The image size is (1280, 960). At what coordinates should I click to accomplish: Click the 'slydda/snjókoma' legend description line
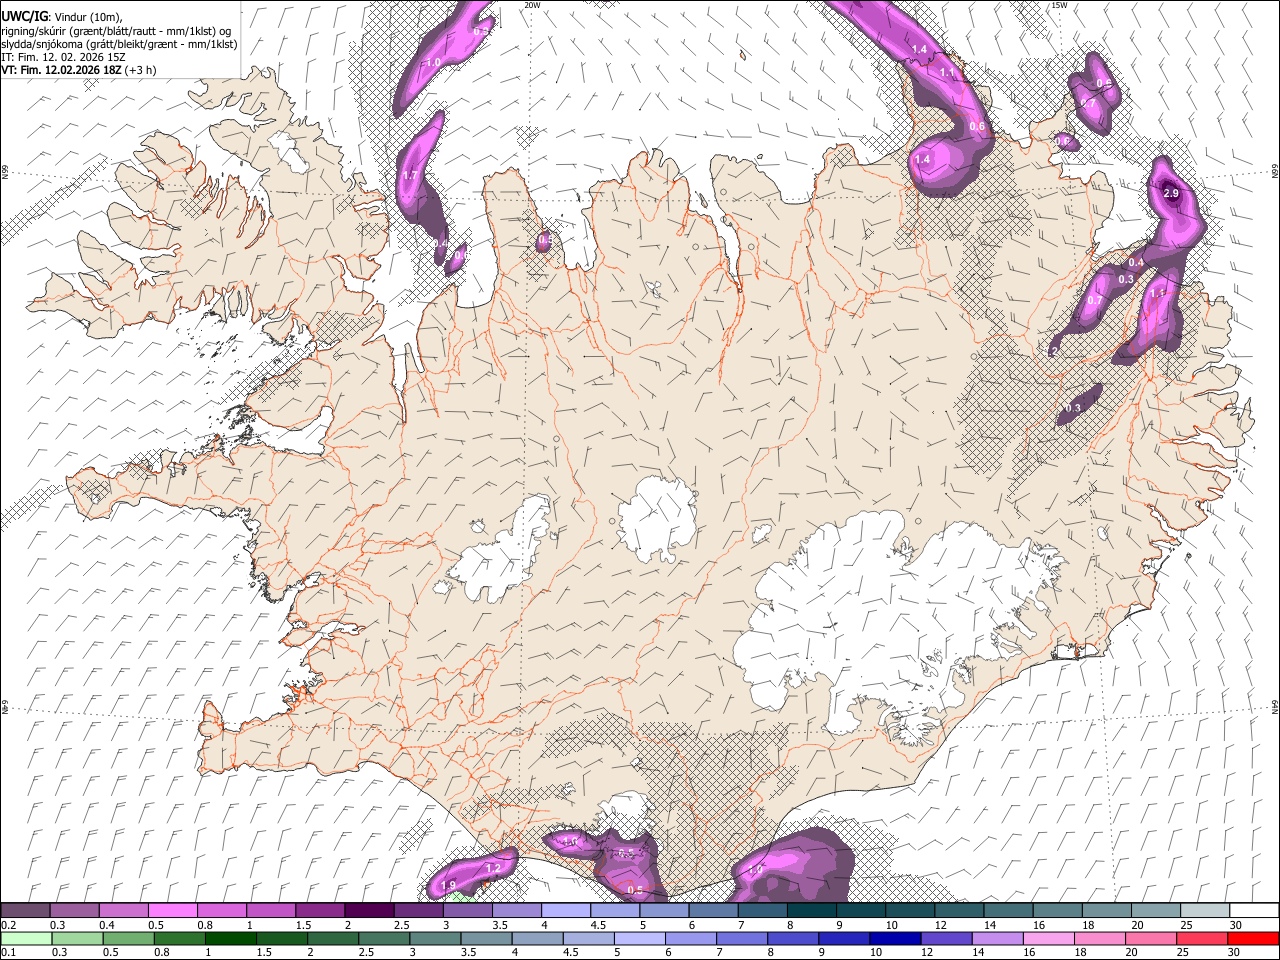119,44
